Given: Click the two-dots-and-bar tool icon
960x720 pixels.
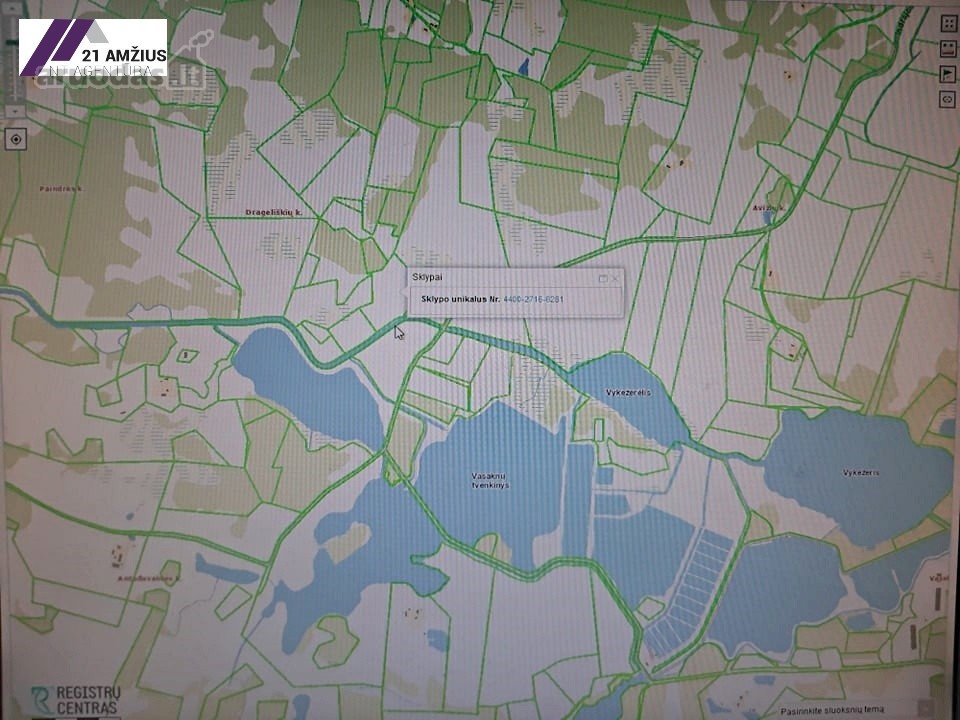Looking at the screenshot, I should pyautogui.click(x=948, y=48).
